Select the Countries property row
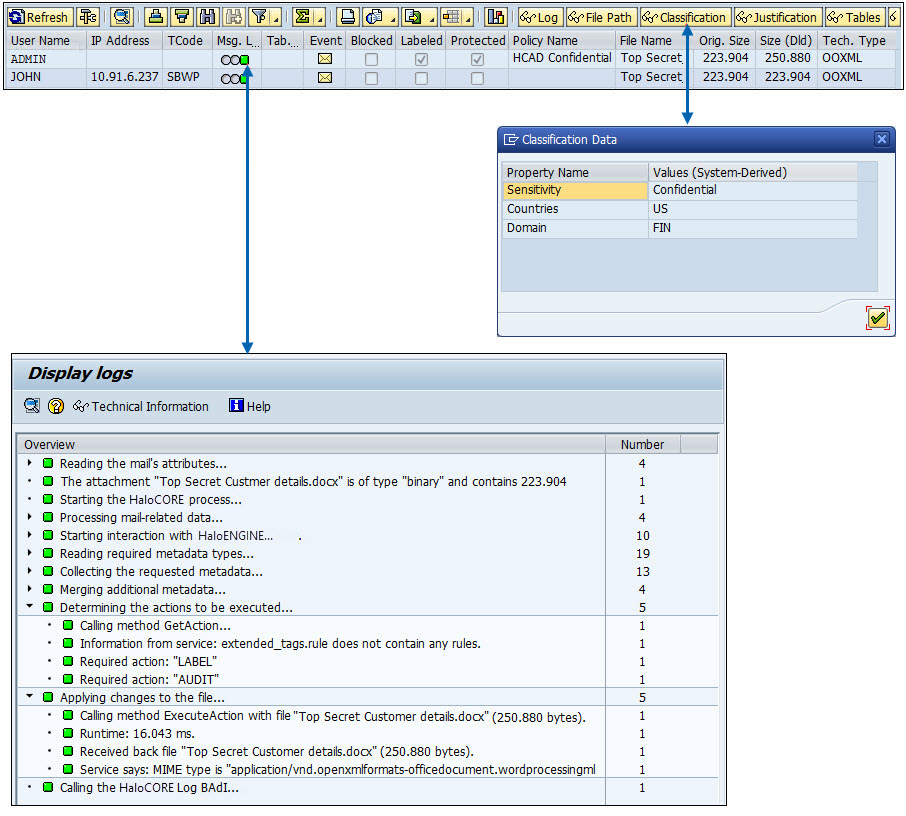 [x=680, y=209]
